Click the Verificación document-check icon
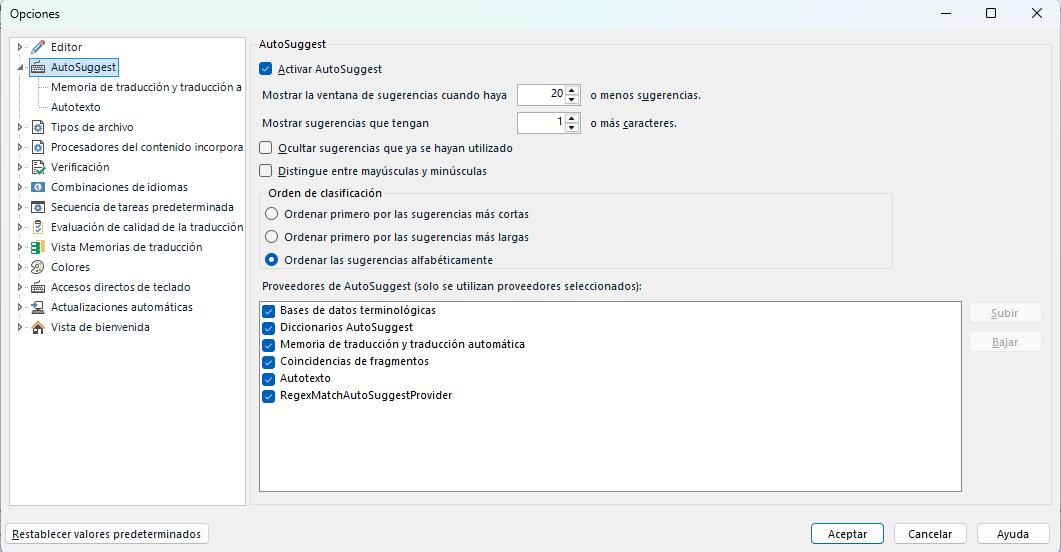 (x=38, y=167)
